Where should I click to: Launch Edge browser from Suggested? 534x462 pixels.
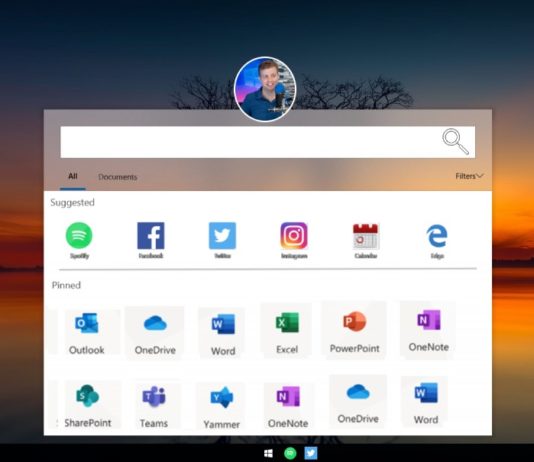pos(437,236)
